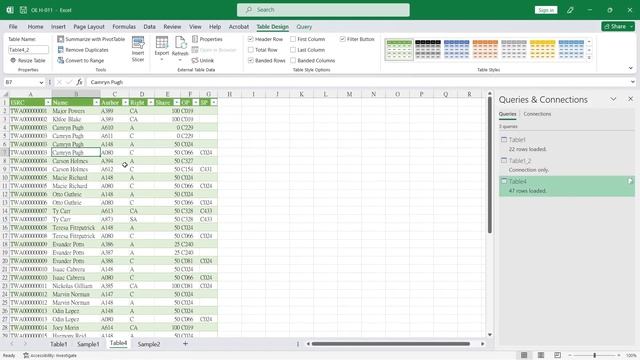Select cell with Major Powers

point(76,111)
